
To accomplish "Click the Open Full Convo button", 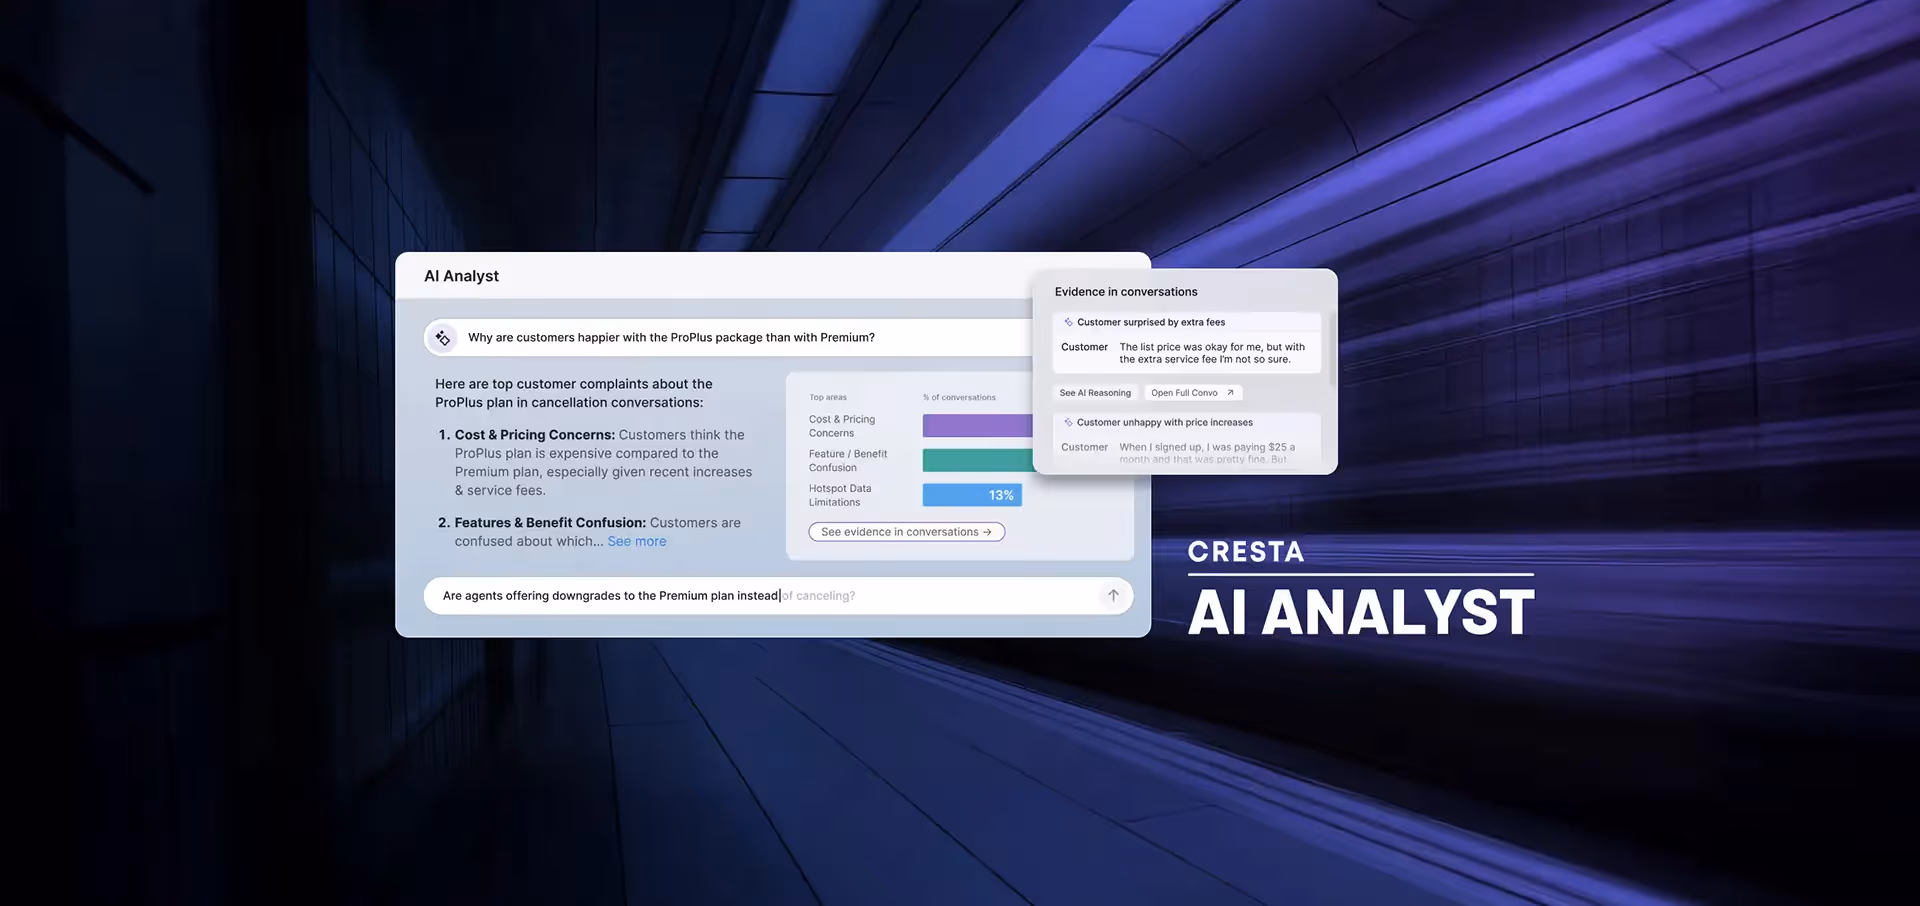I will (1193, 393).
